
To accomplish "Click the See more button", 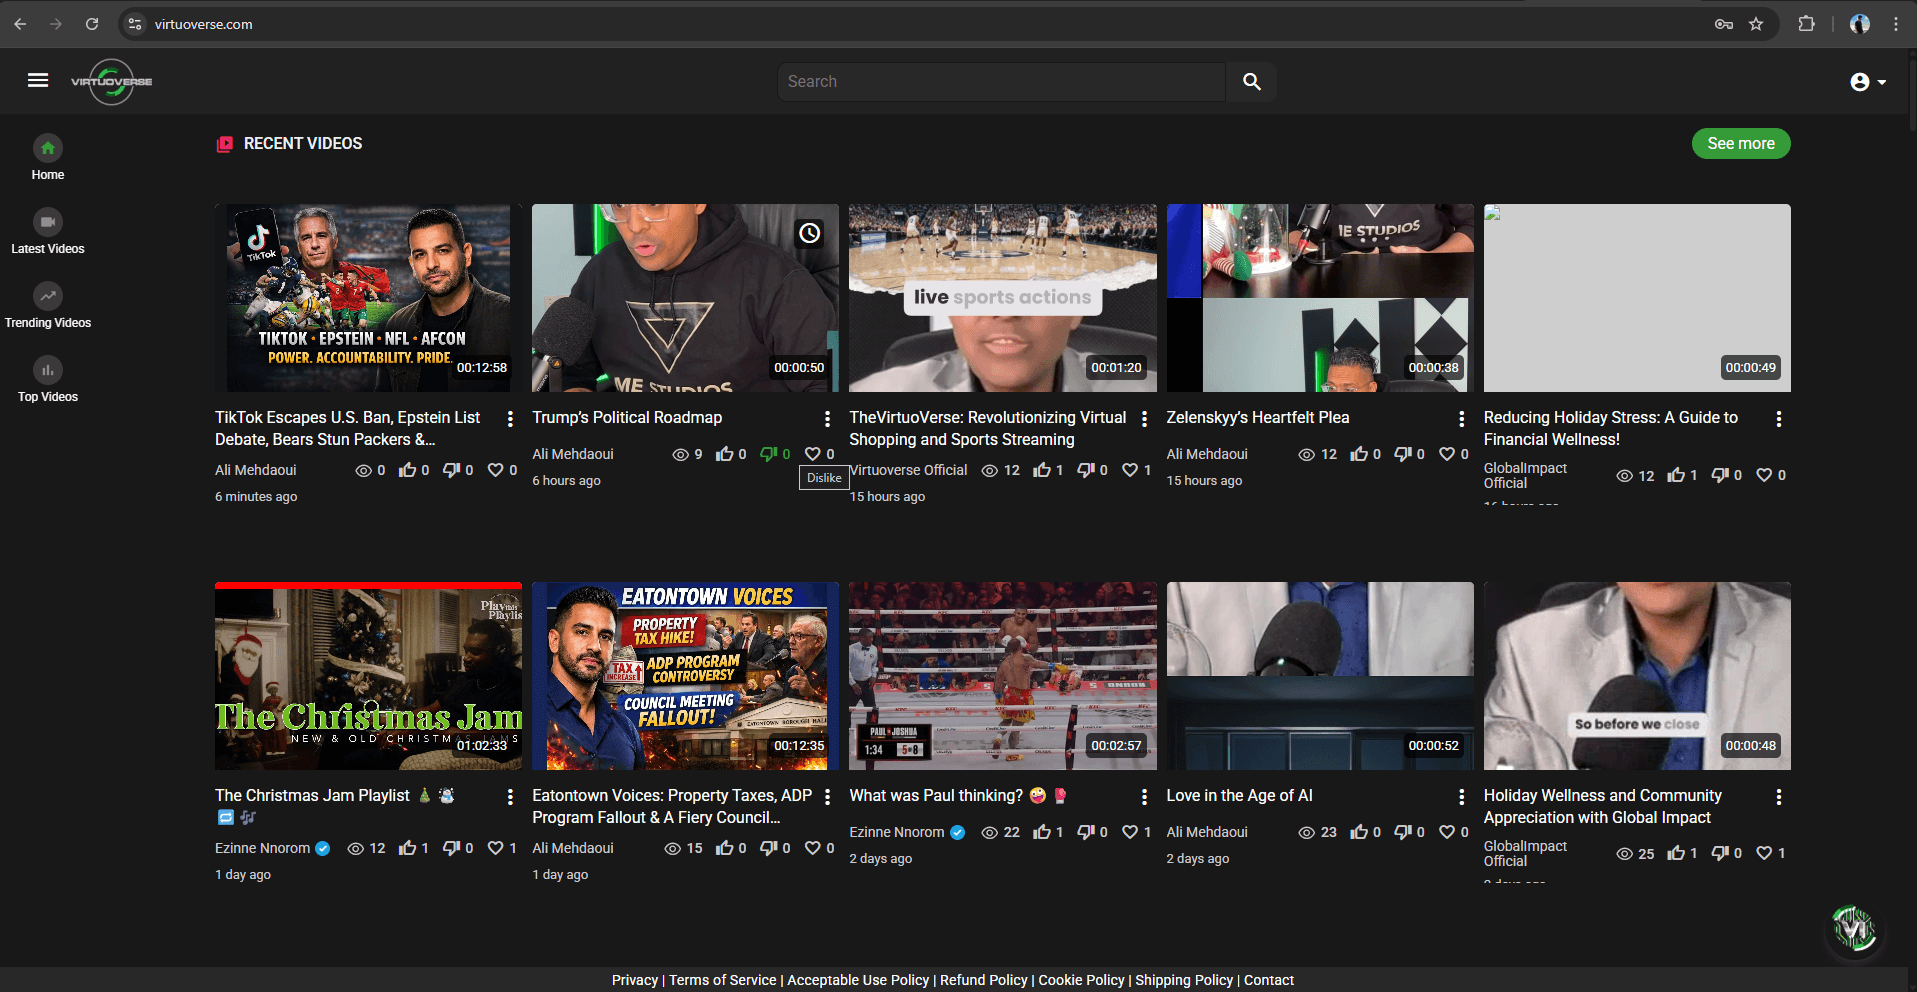I will pyautogui.click(x=1740, y=143).
